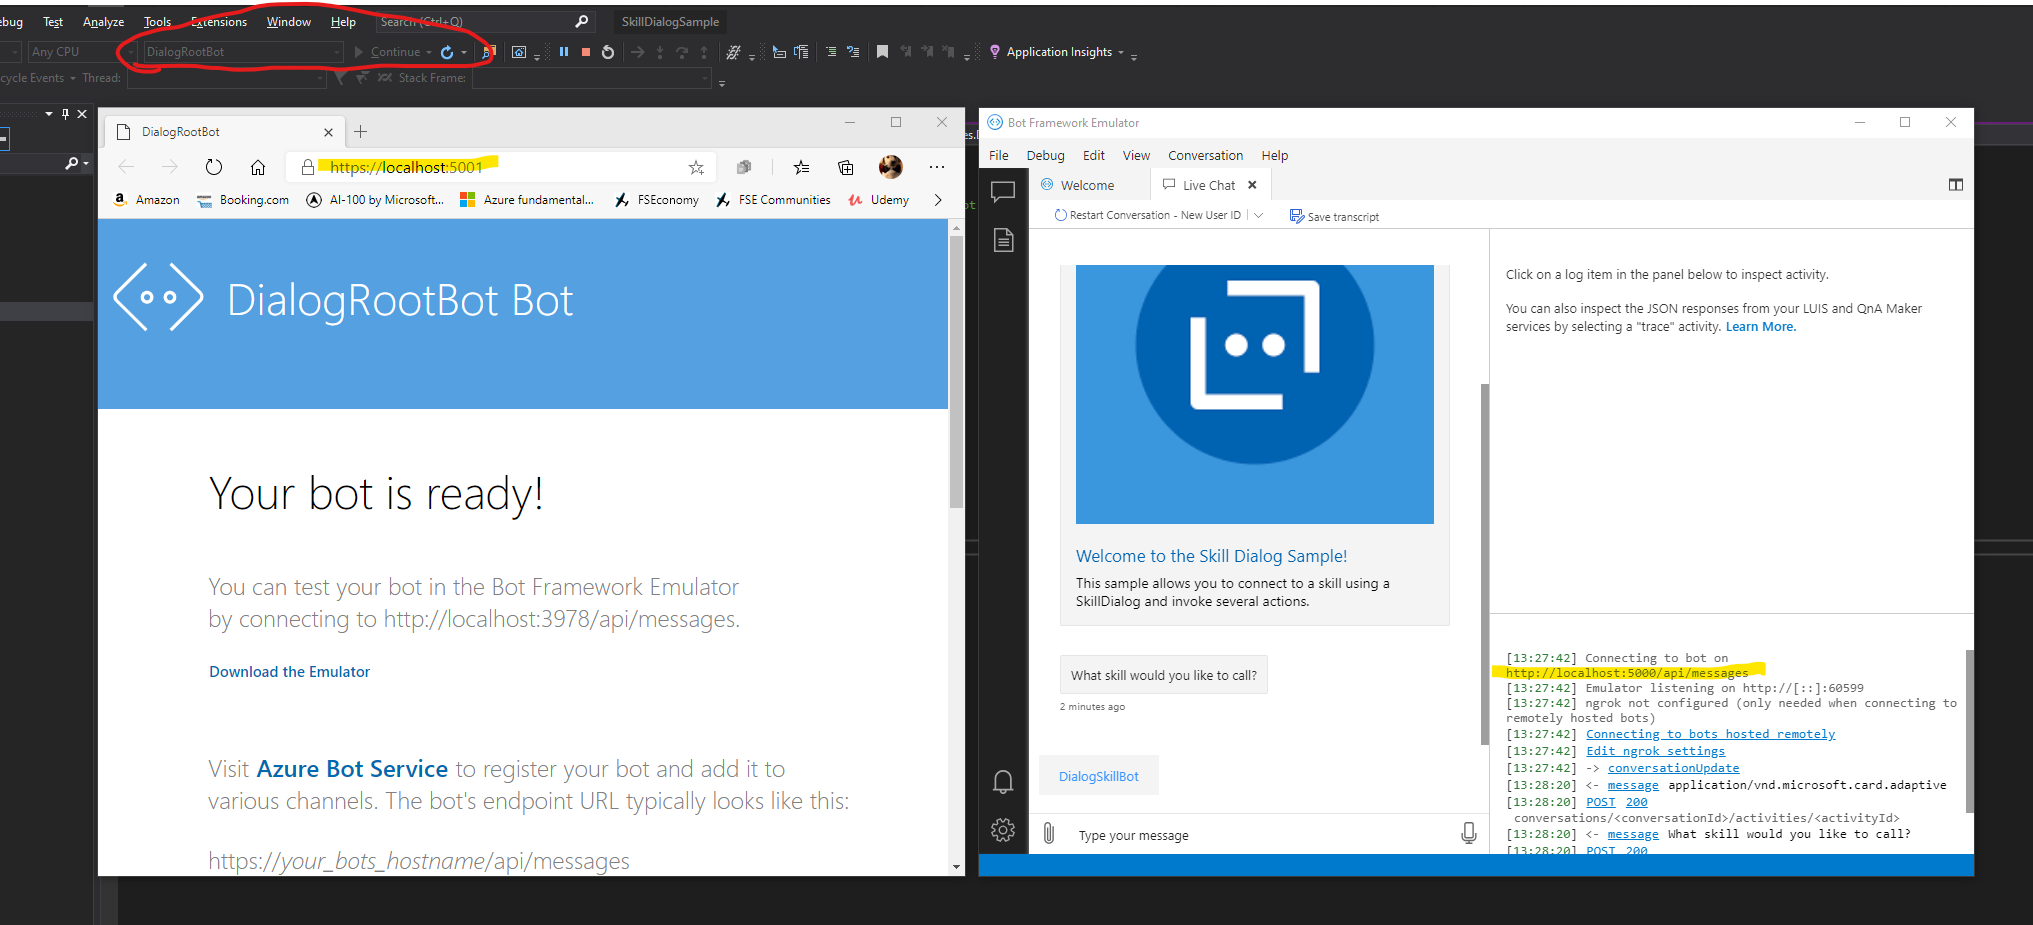Refresh the DialogRootBot browser page
This screenshot has width=2033, height=925.
[x=213, y=167]
